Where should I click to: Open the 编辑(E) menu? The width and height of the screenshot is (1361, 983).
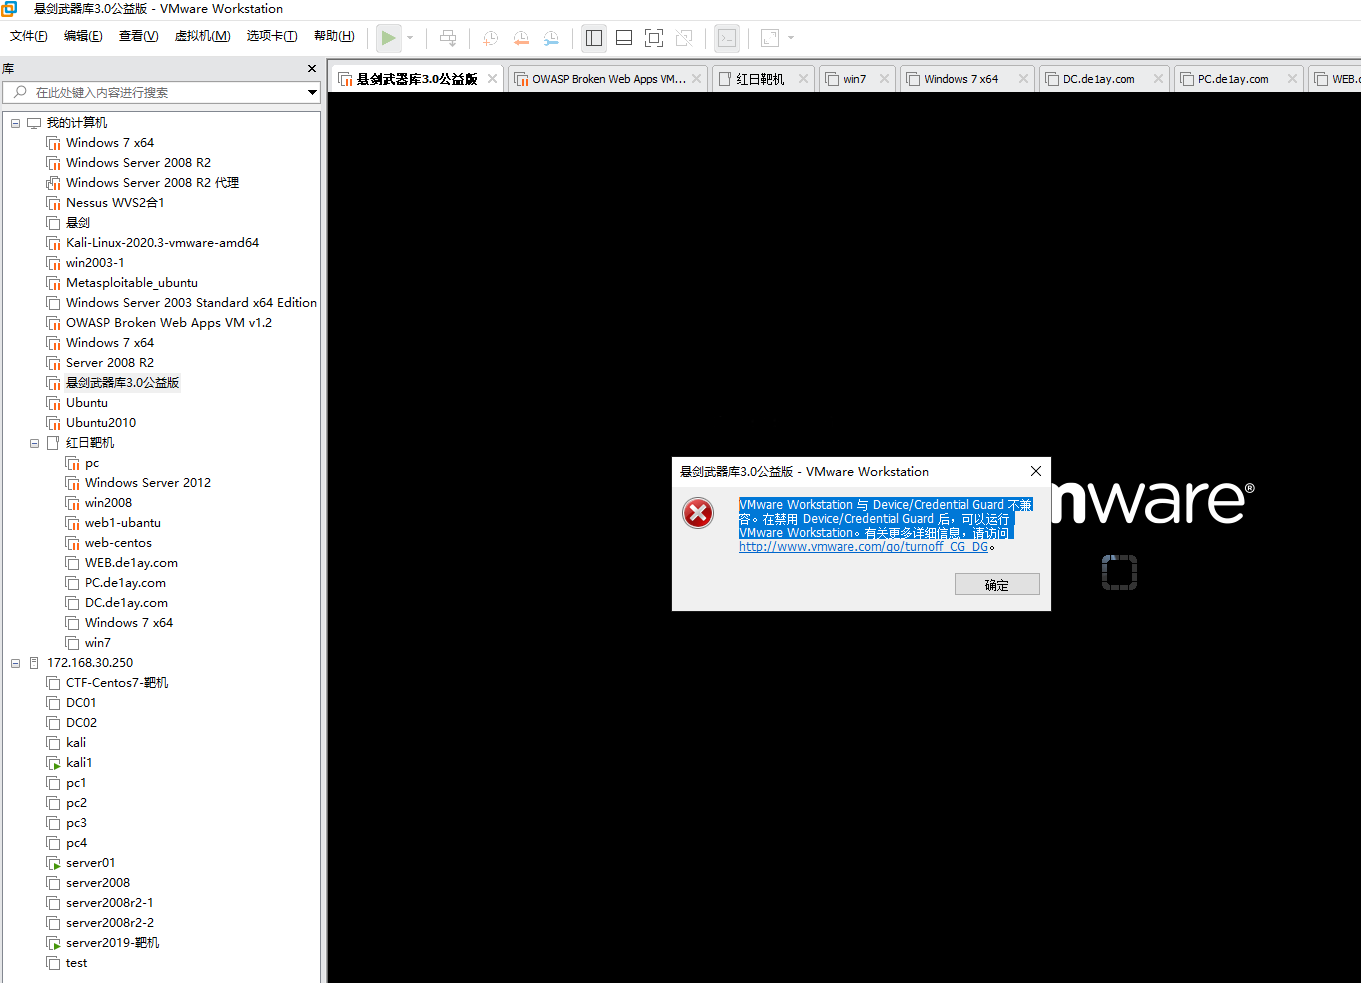(83, 36)
